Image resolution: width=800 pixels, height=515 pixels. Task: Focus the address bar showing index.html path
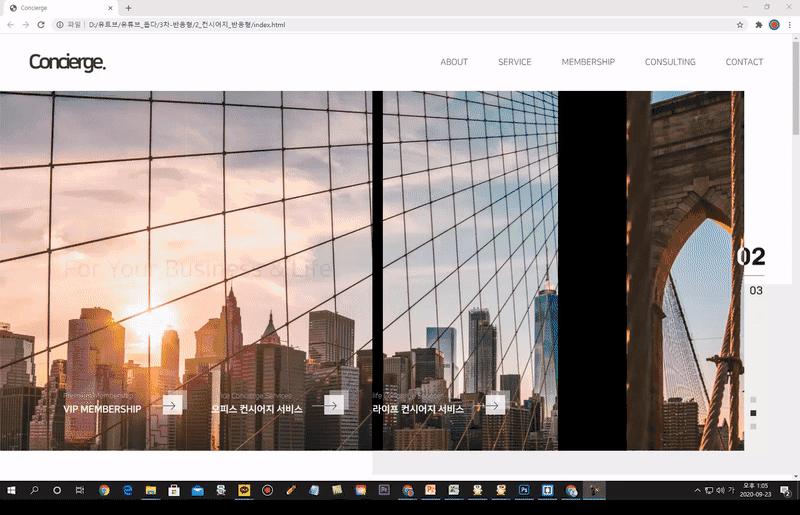[x=398, y=24]
